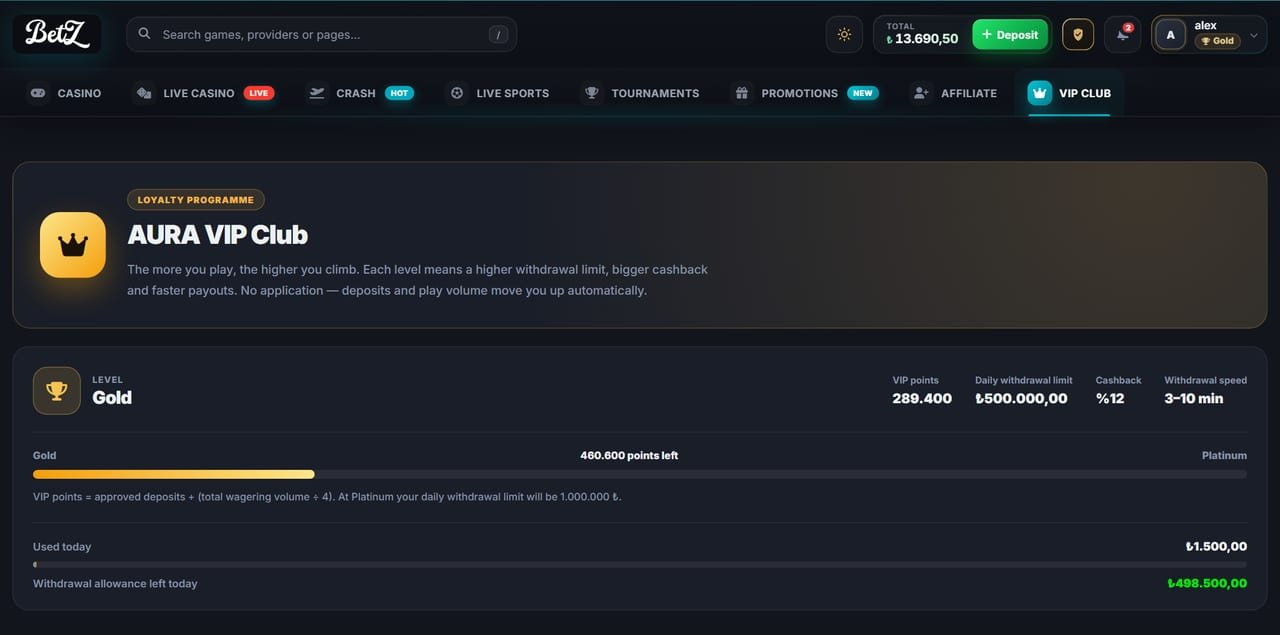This screenshot has height=635, width=1280.
Task: Click the Crash plane icon
Action: [317, 93]
